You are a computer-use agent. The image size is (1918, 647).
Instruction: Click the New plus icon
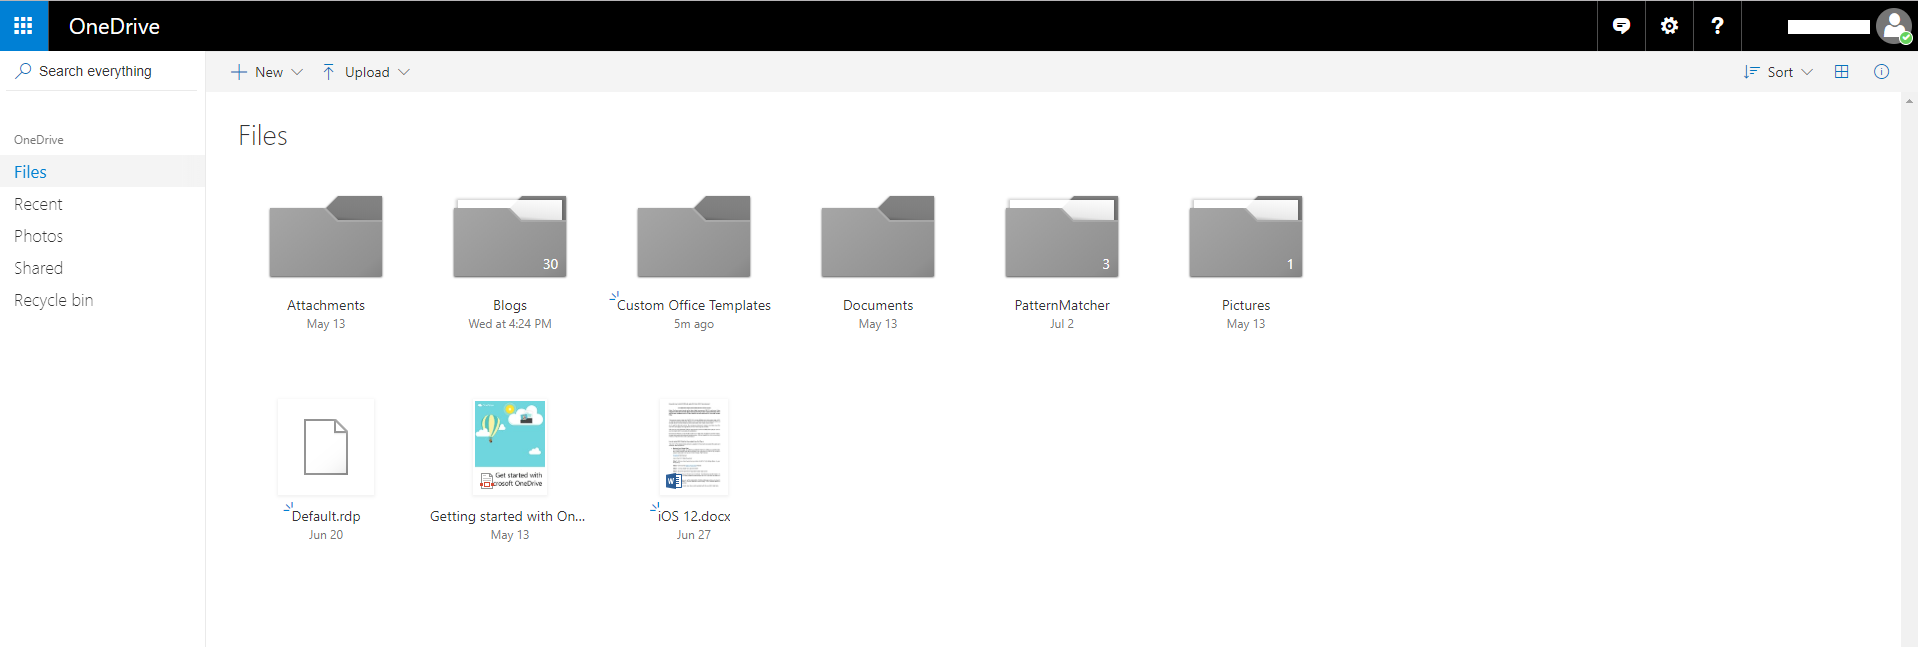tap(239, 72)
